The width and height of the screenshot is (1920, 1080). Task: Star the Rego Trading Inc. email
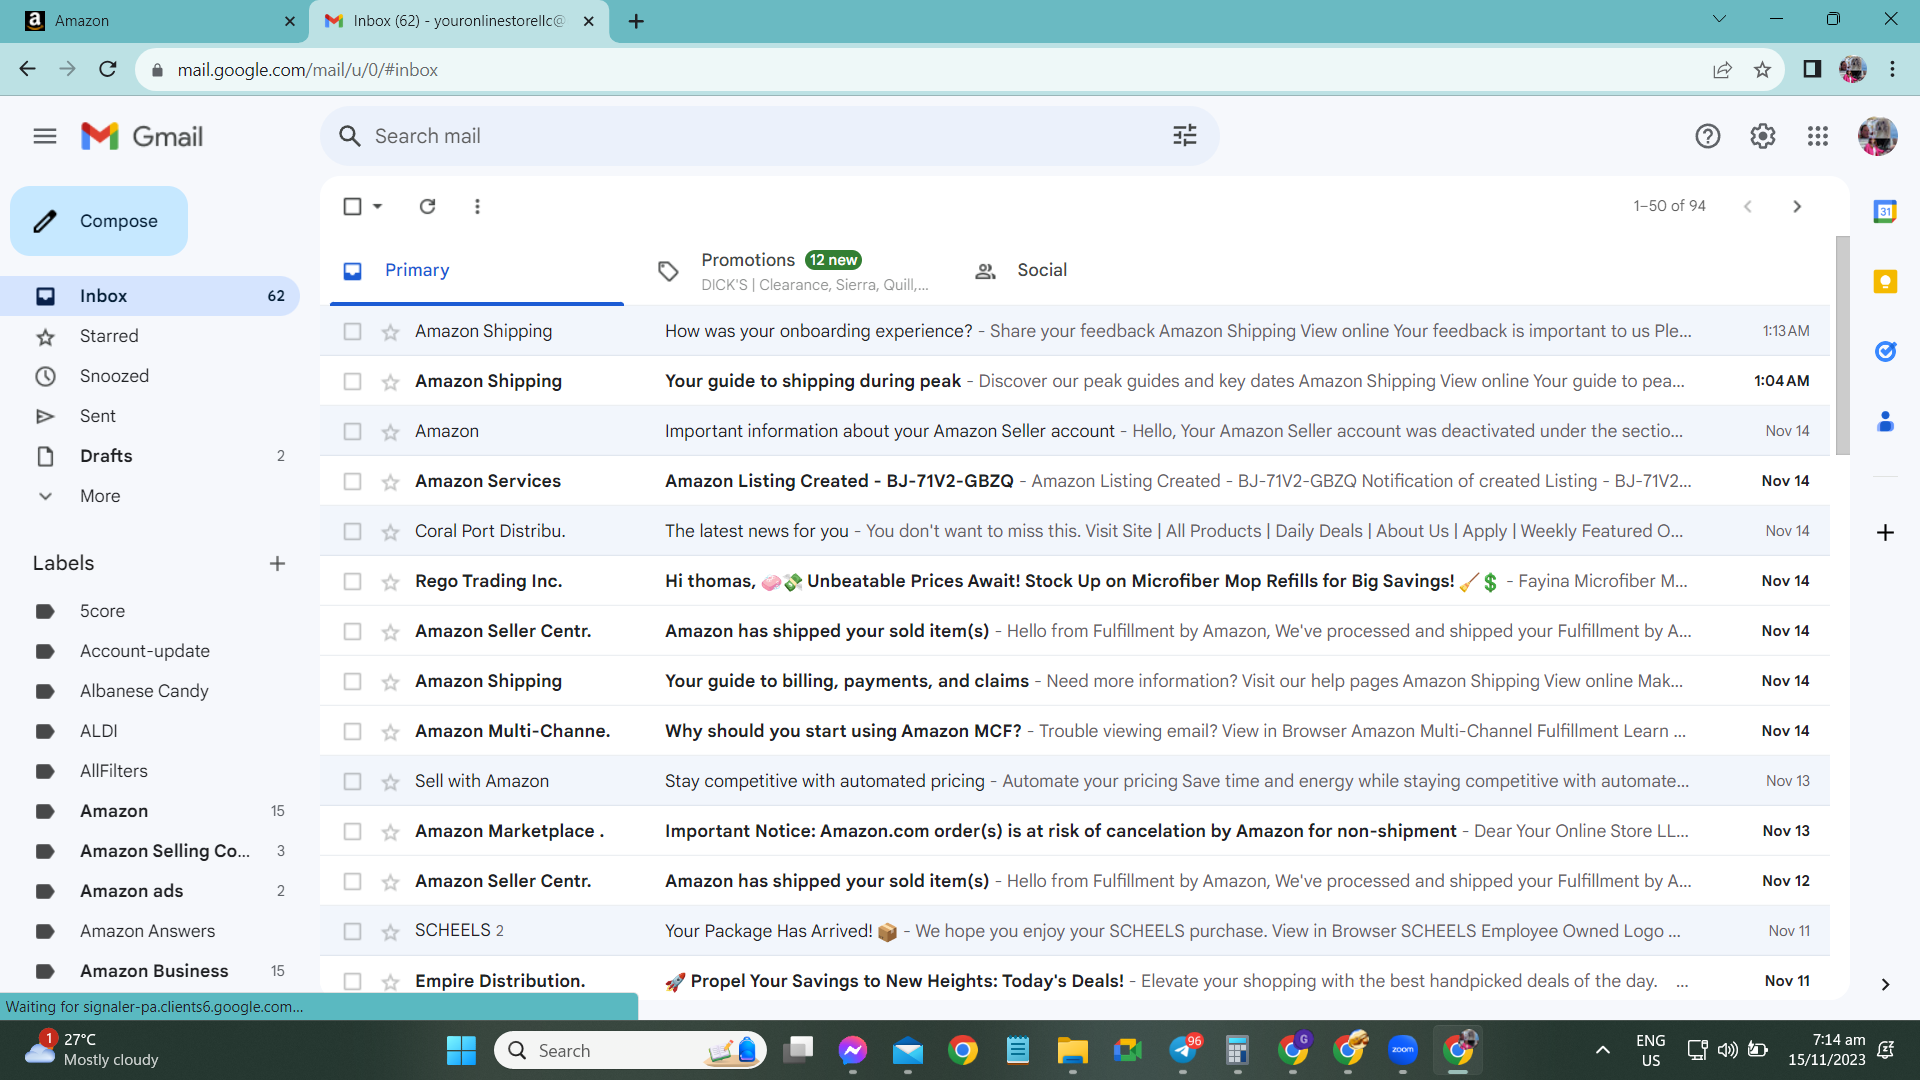(390, 582)
